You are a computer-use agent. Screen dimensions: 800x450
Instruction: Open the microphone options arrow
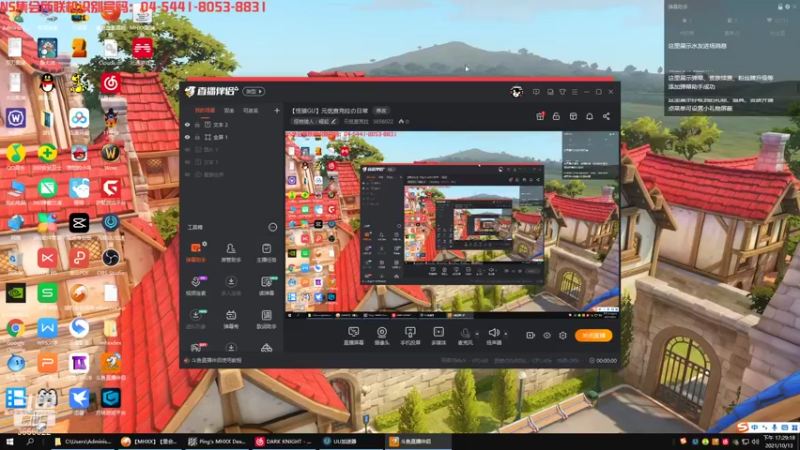point(477,334)
